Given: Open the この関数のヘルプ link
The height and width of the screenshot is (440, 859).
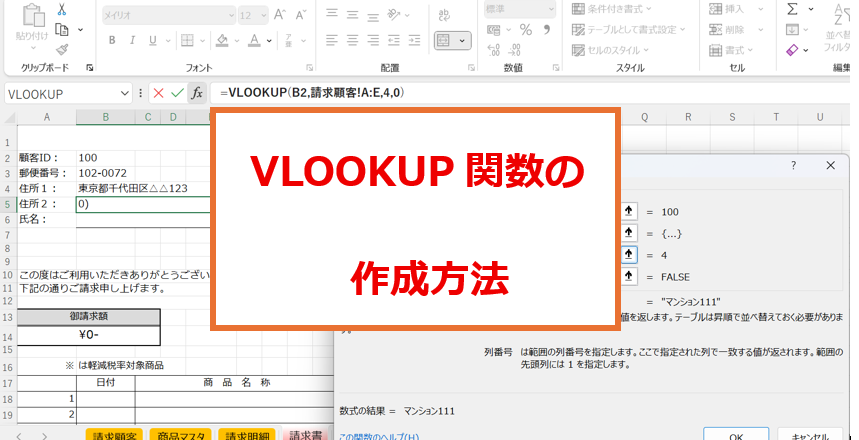Looking at the screenshot, I should pos(379,436).
